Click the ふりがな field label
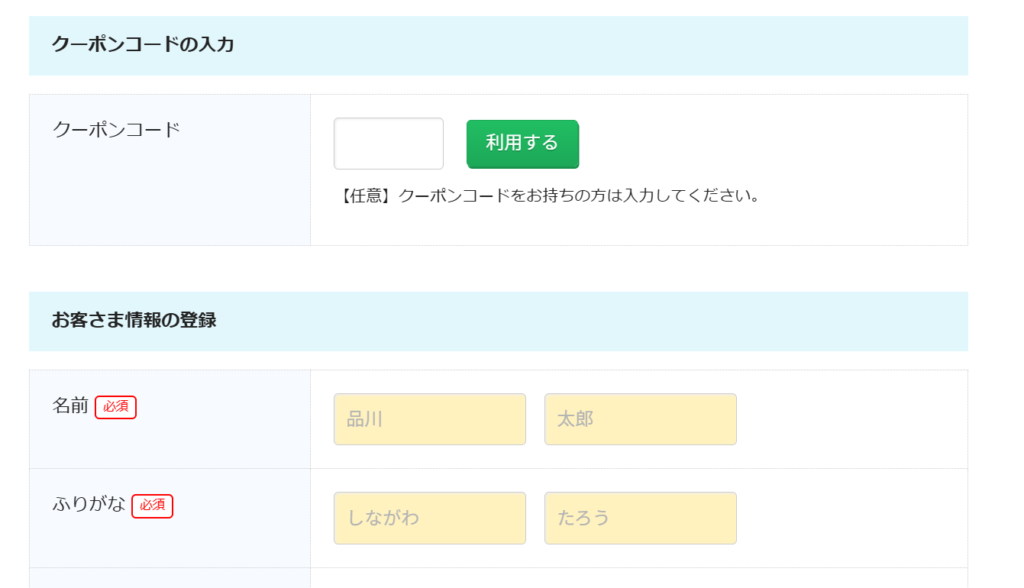This screenshot has width=1024, height=588. pos(88,505)
